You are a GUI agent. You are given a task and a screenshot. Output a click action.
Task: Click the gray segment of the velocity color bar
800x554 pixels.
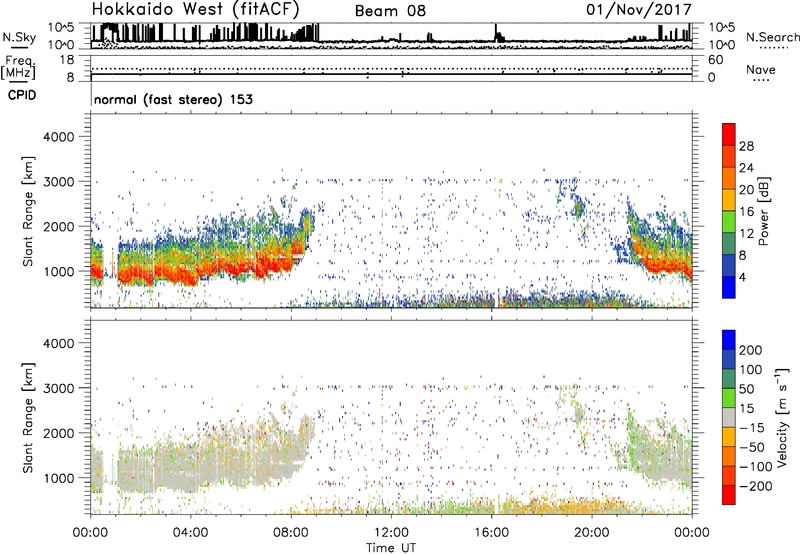(x=729, y=418)
